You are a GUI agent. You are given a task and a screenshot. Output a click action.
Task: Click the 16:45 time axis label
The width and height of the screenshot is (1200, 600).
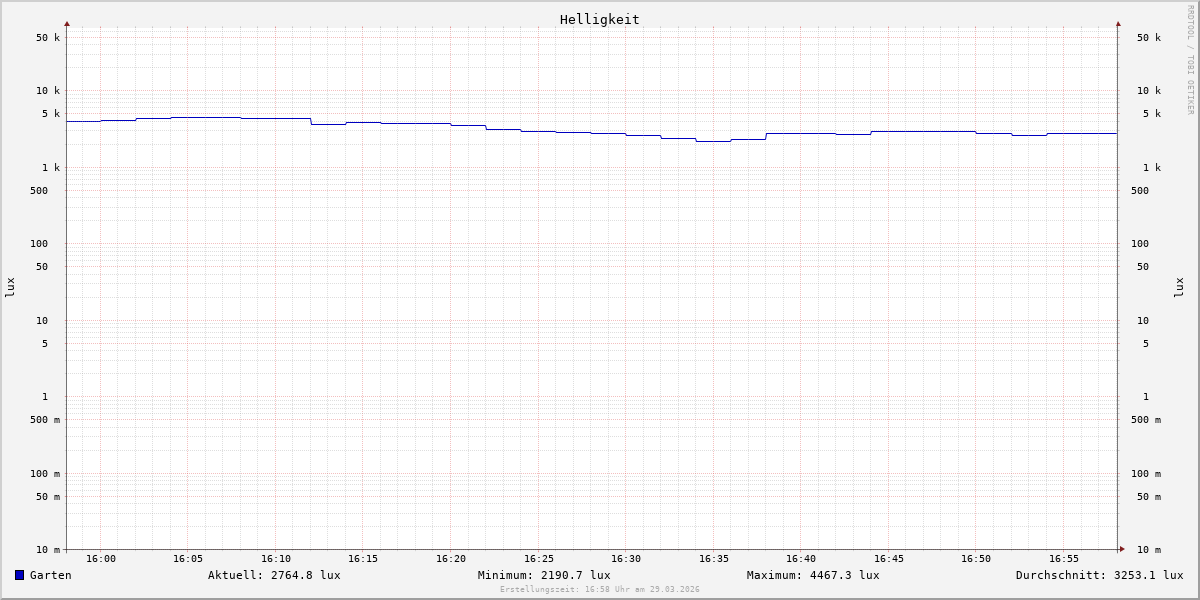coord(889,559)
